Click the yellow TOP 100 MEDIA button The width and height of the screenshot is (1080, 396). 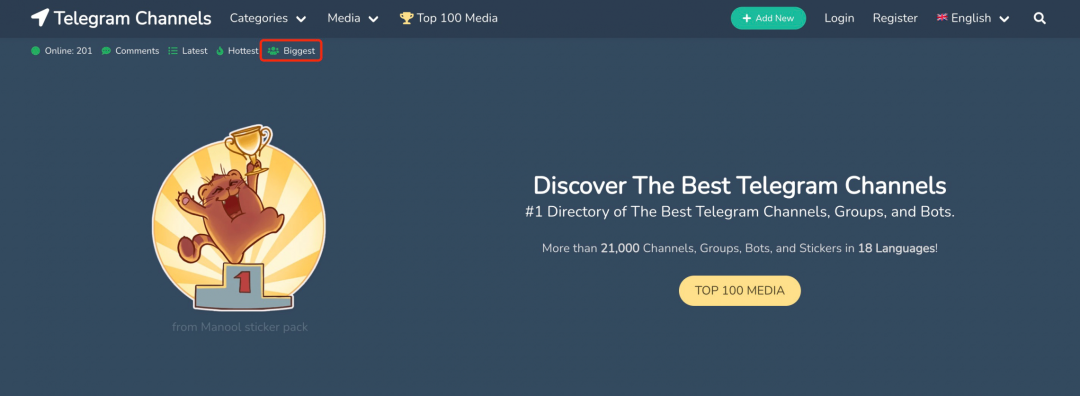tap(740, 291)
